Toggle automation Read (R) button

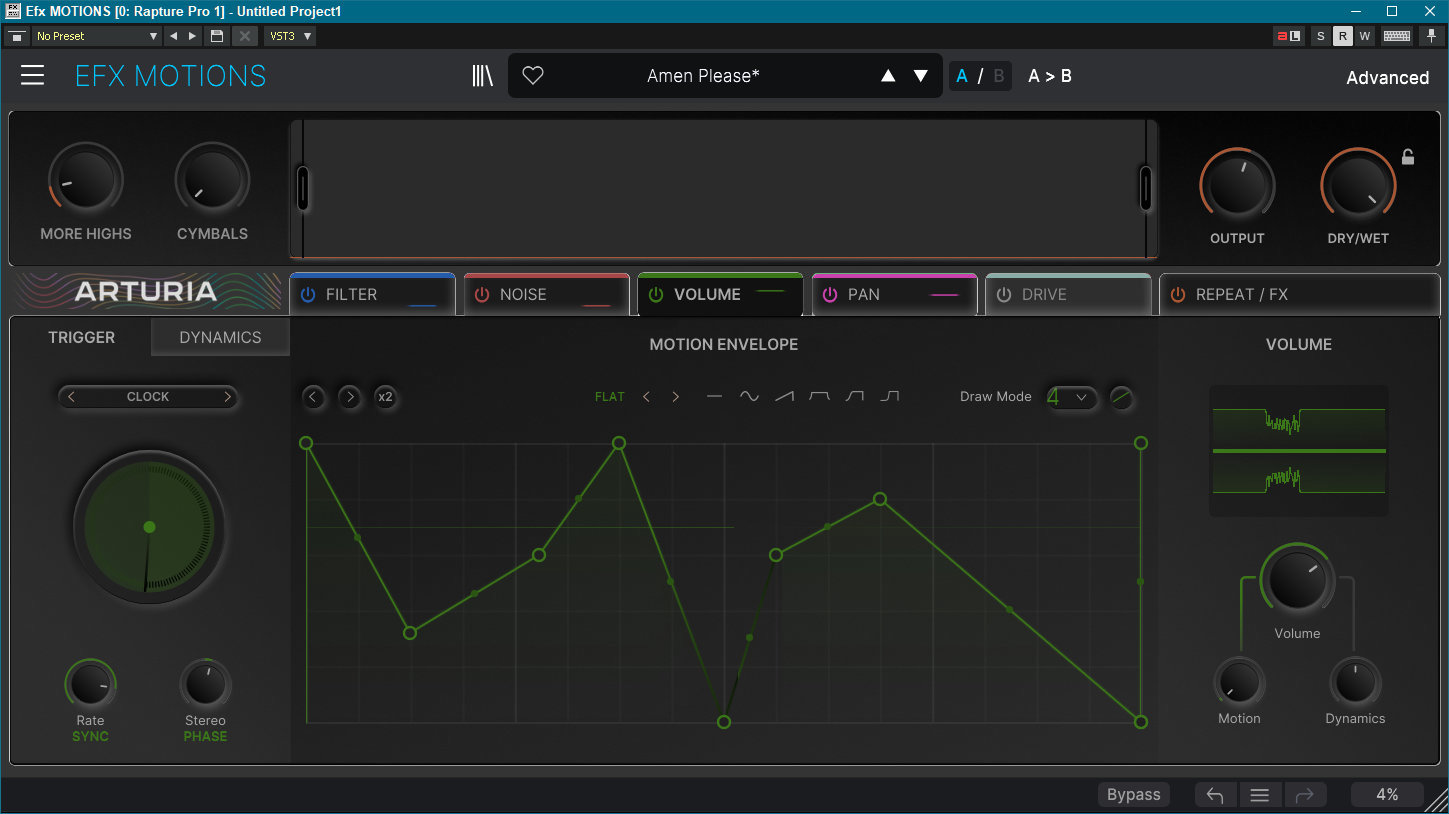point(1343,36)
